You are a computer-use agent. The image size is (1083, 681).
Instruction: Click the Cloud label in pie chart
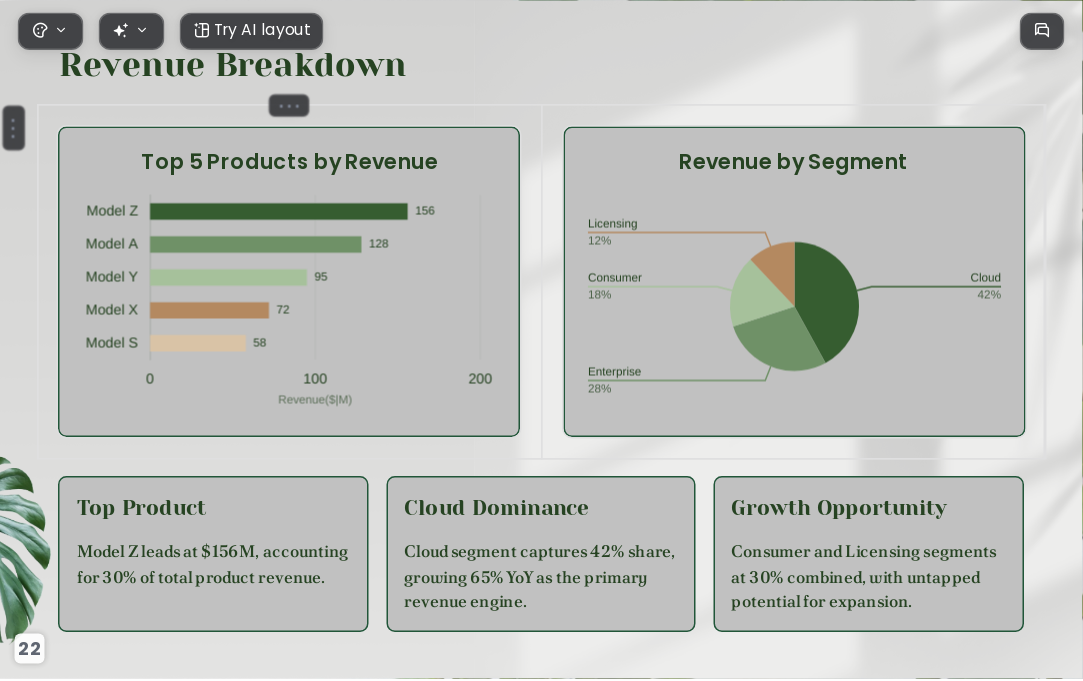[x=985, y=278]
